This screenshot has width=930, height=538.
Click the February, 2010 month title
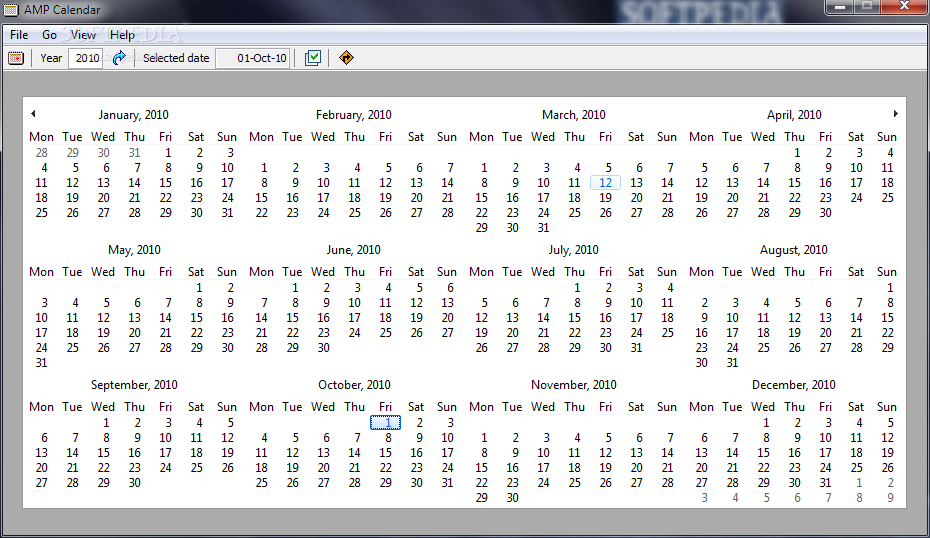coord(353,114)
